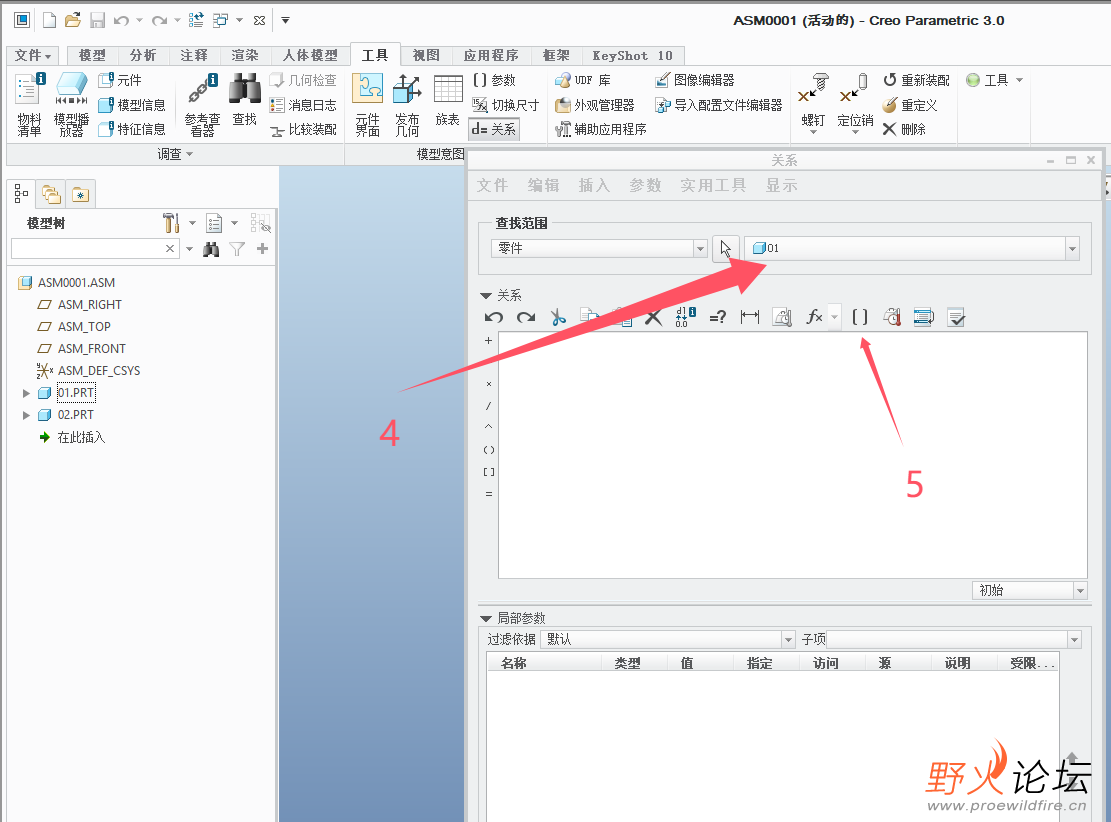Click the 重新装配 reassemble button
The height and width of the screenshot is (822, 1111).
[915, 80]
